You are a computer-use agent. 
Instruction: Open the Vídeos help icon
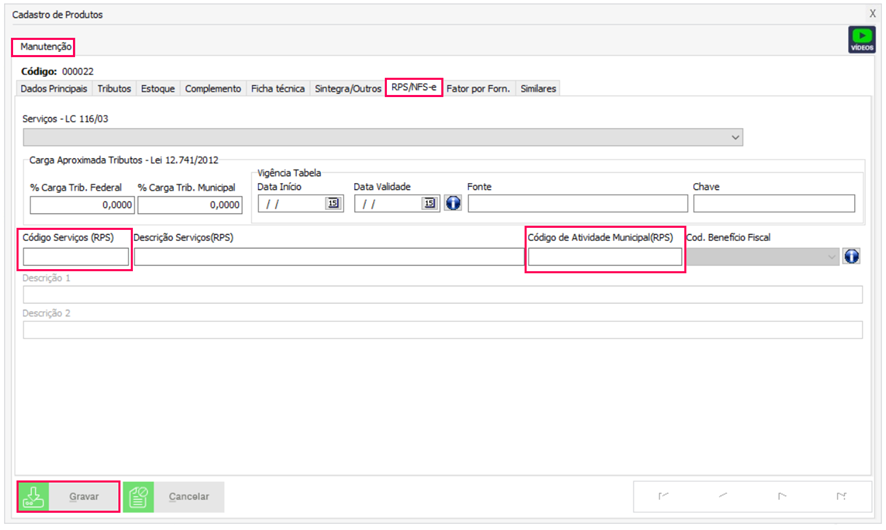(x=861, y=39)
